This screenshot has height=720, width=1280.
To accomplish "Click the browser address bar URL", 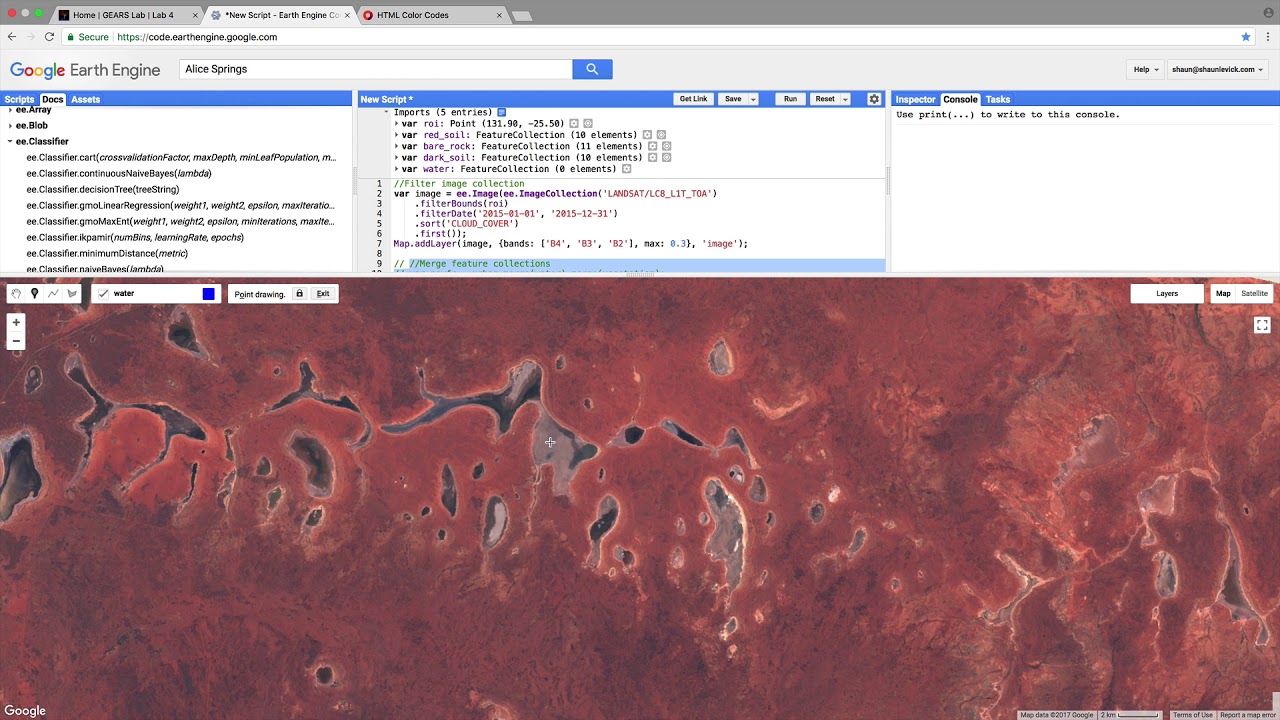I will (x=197, y=37).
